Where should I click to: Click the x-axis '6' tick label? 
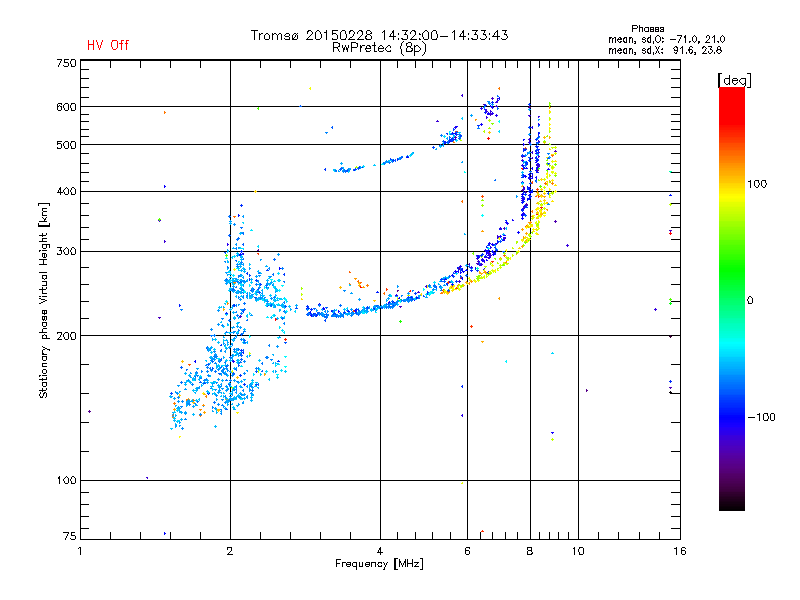467,551
